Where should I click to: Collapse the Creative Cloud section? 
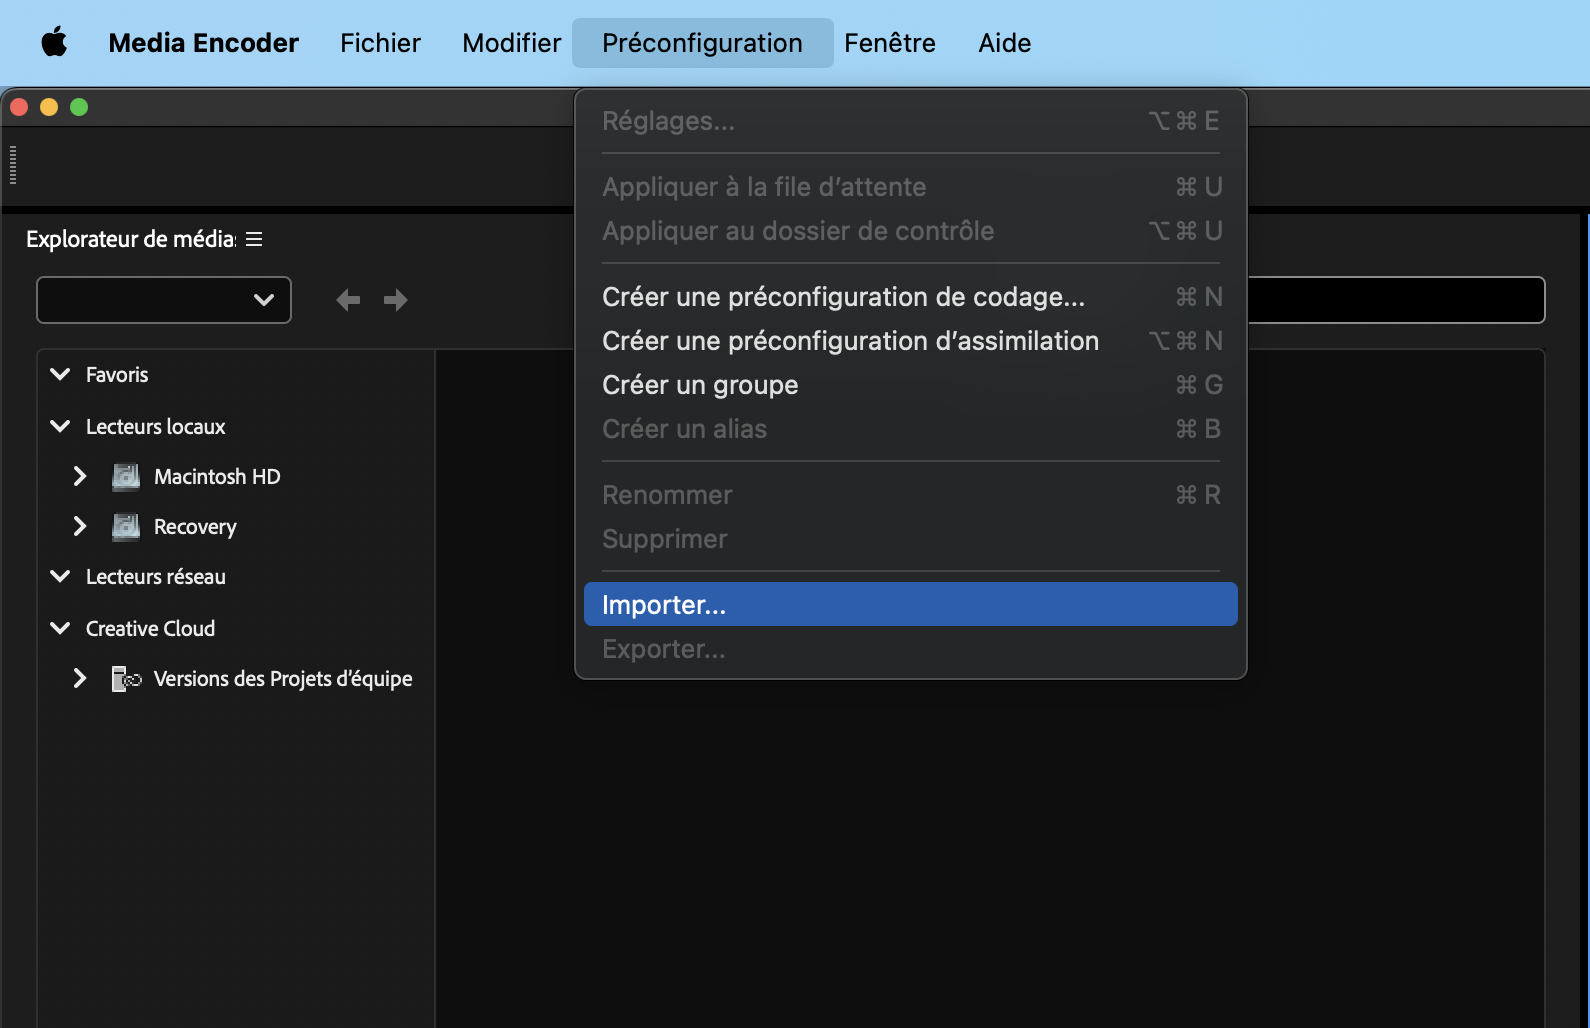coord(60,628)
